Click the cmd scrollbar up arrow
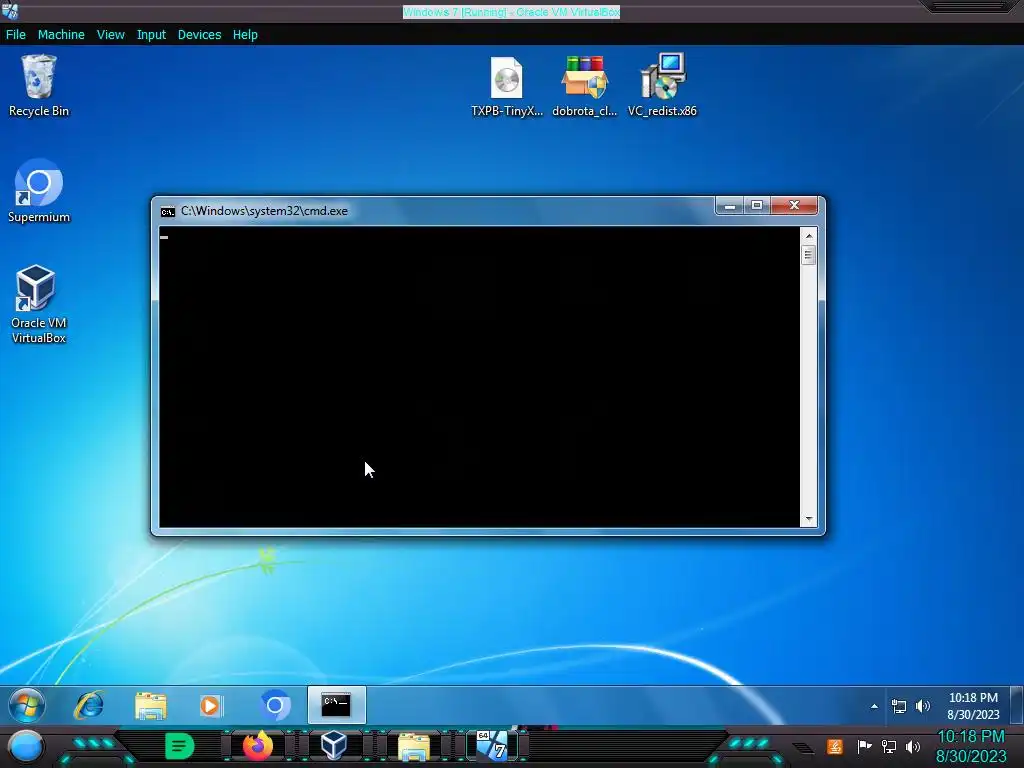 click(x=808, y=236)
